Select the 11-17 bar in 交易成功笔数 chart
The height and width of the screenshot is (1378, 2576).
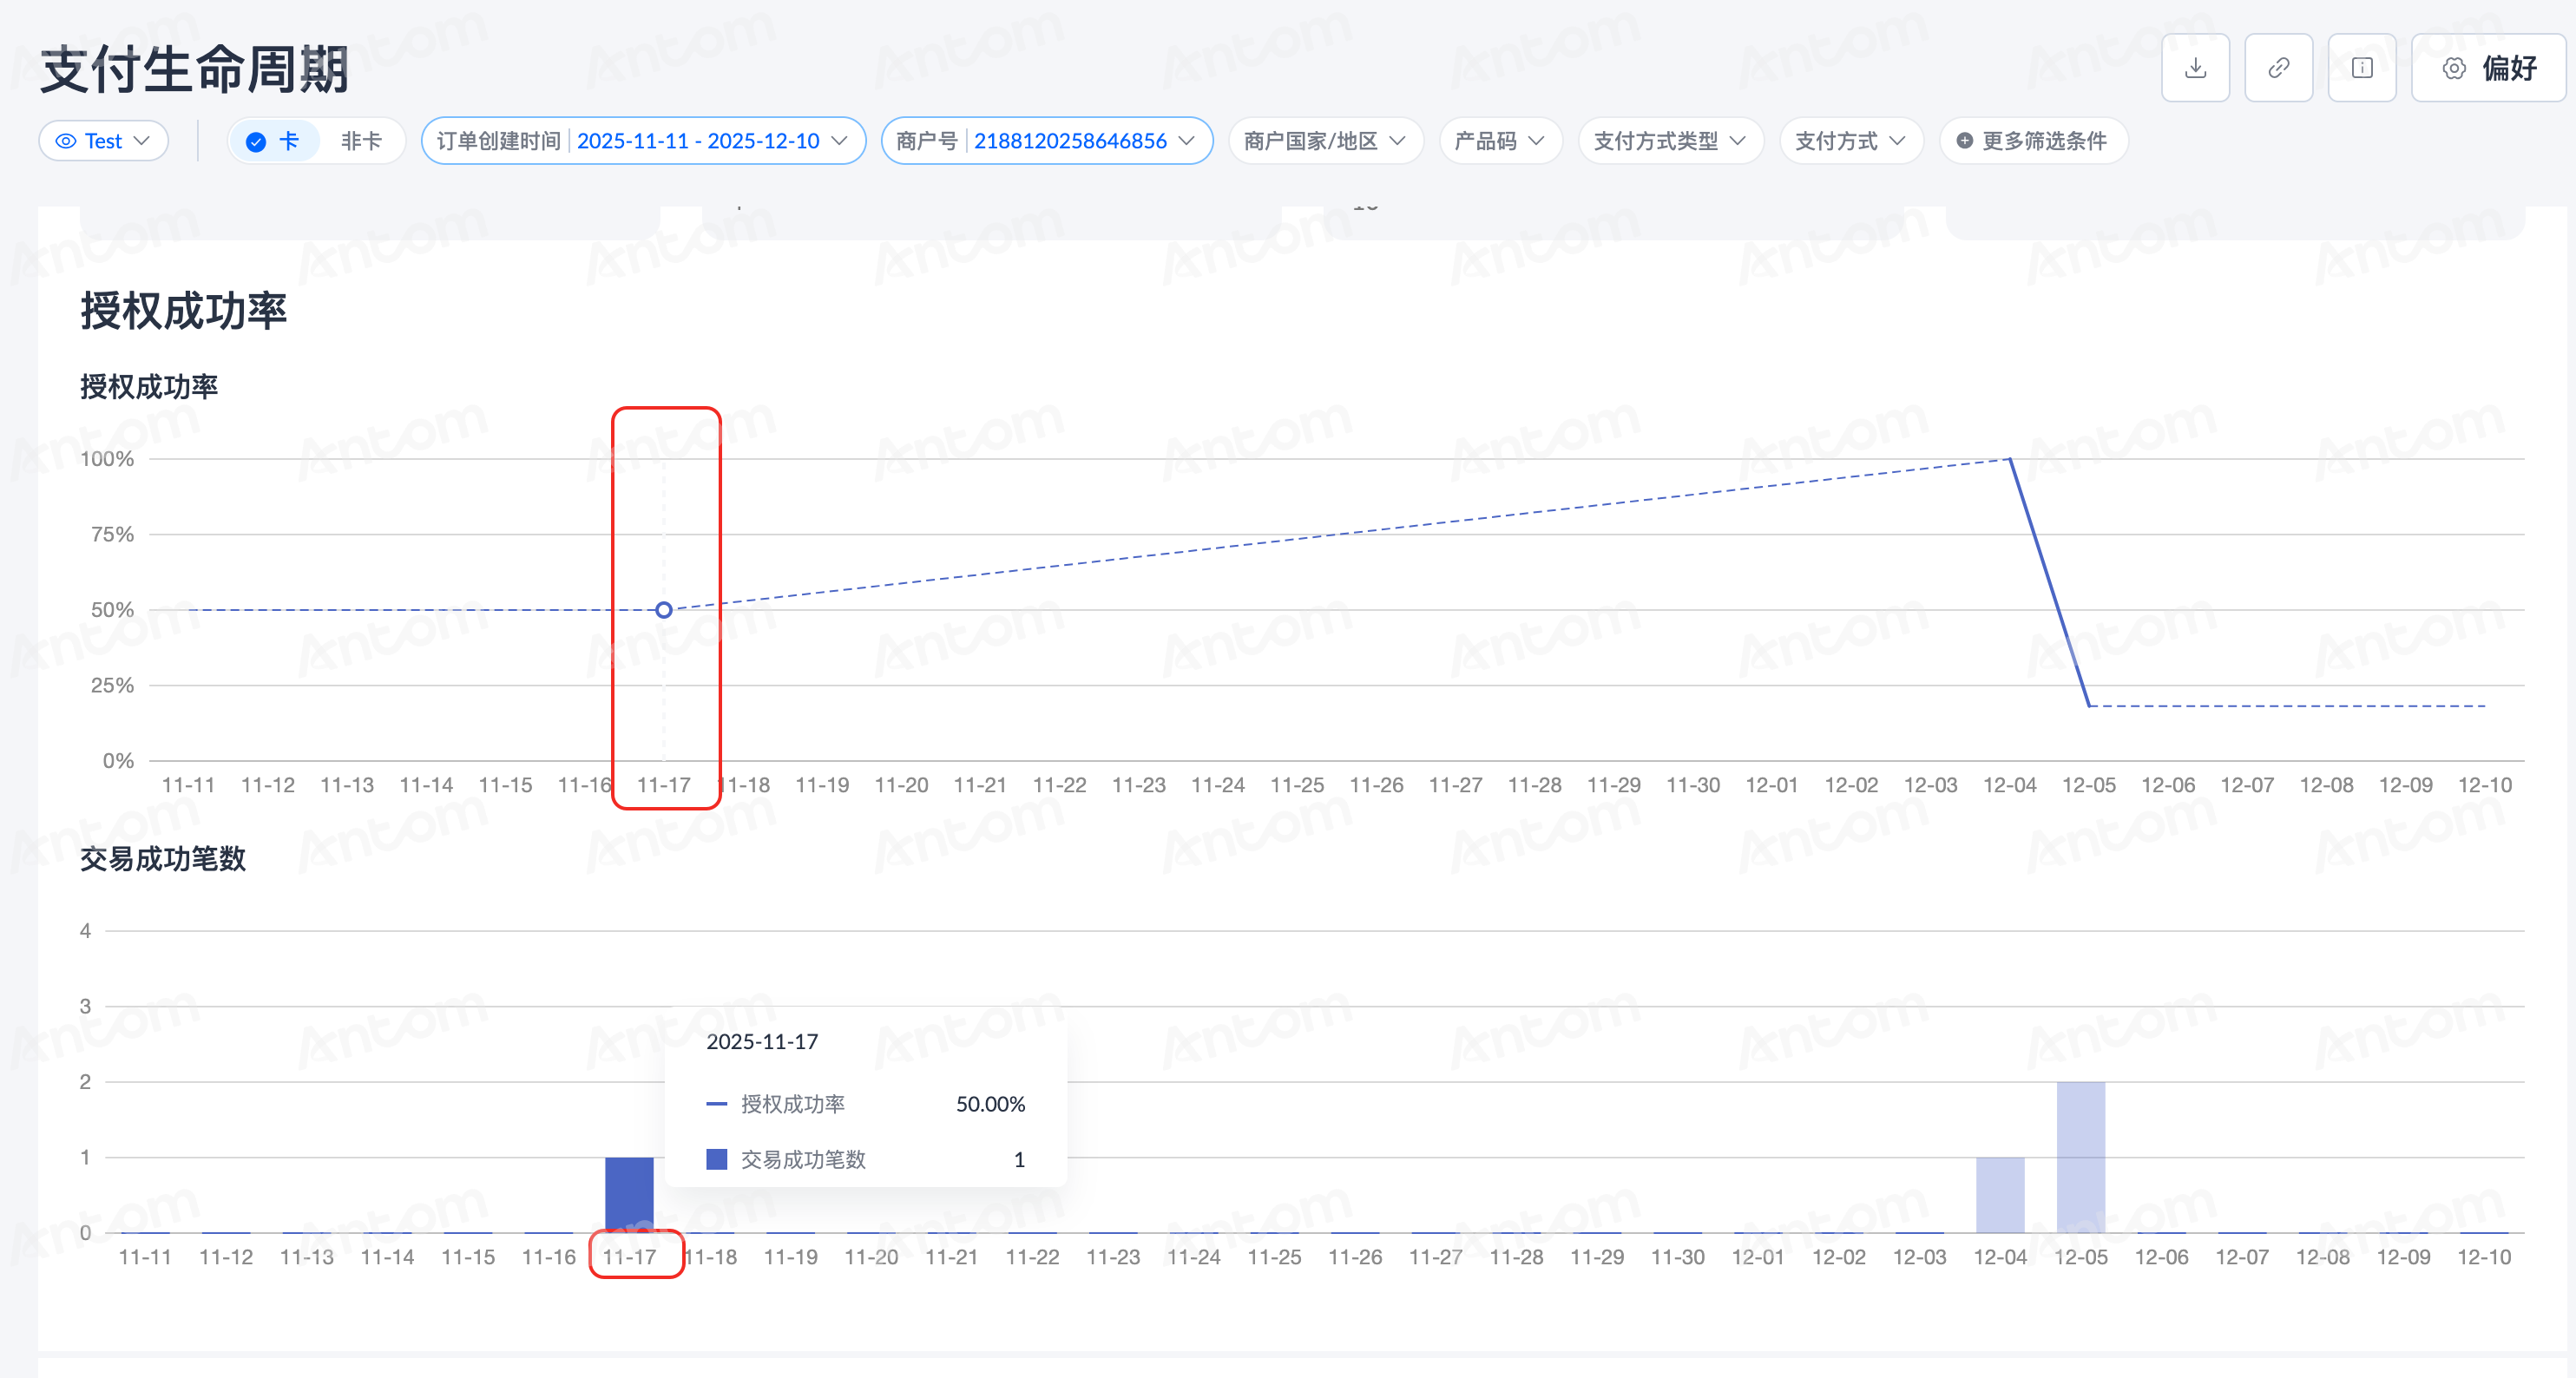pos(629,1194)
